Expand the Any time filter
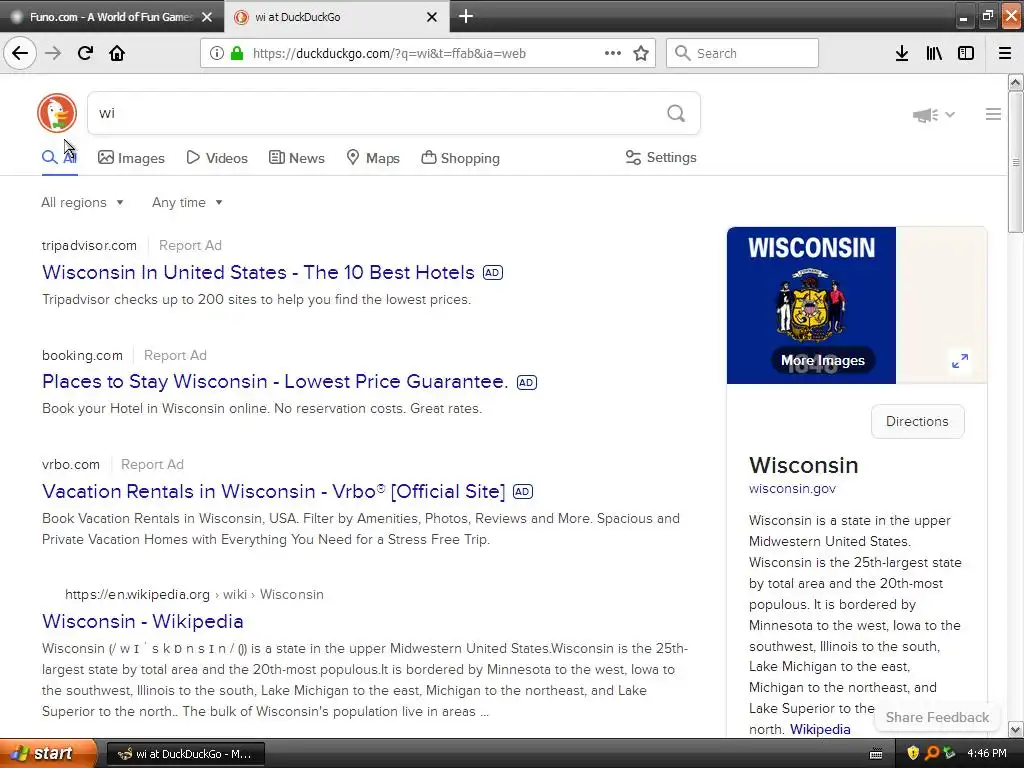The height and width of the screenshot is (768, 1024). point(187,202)
